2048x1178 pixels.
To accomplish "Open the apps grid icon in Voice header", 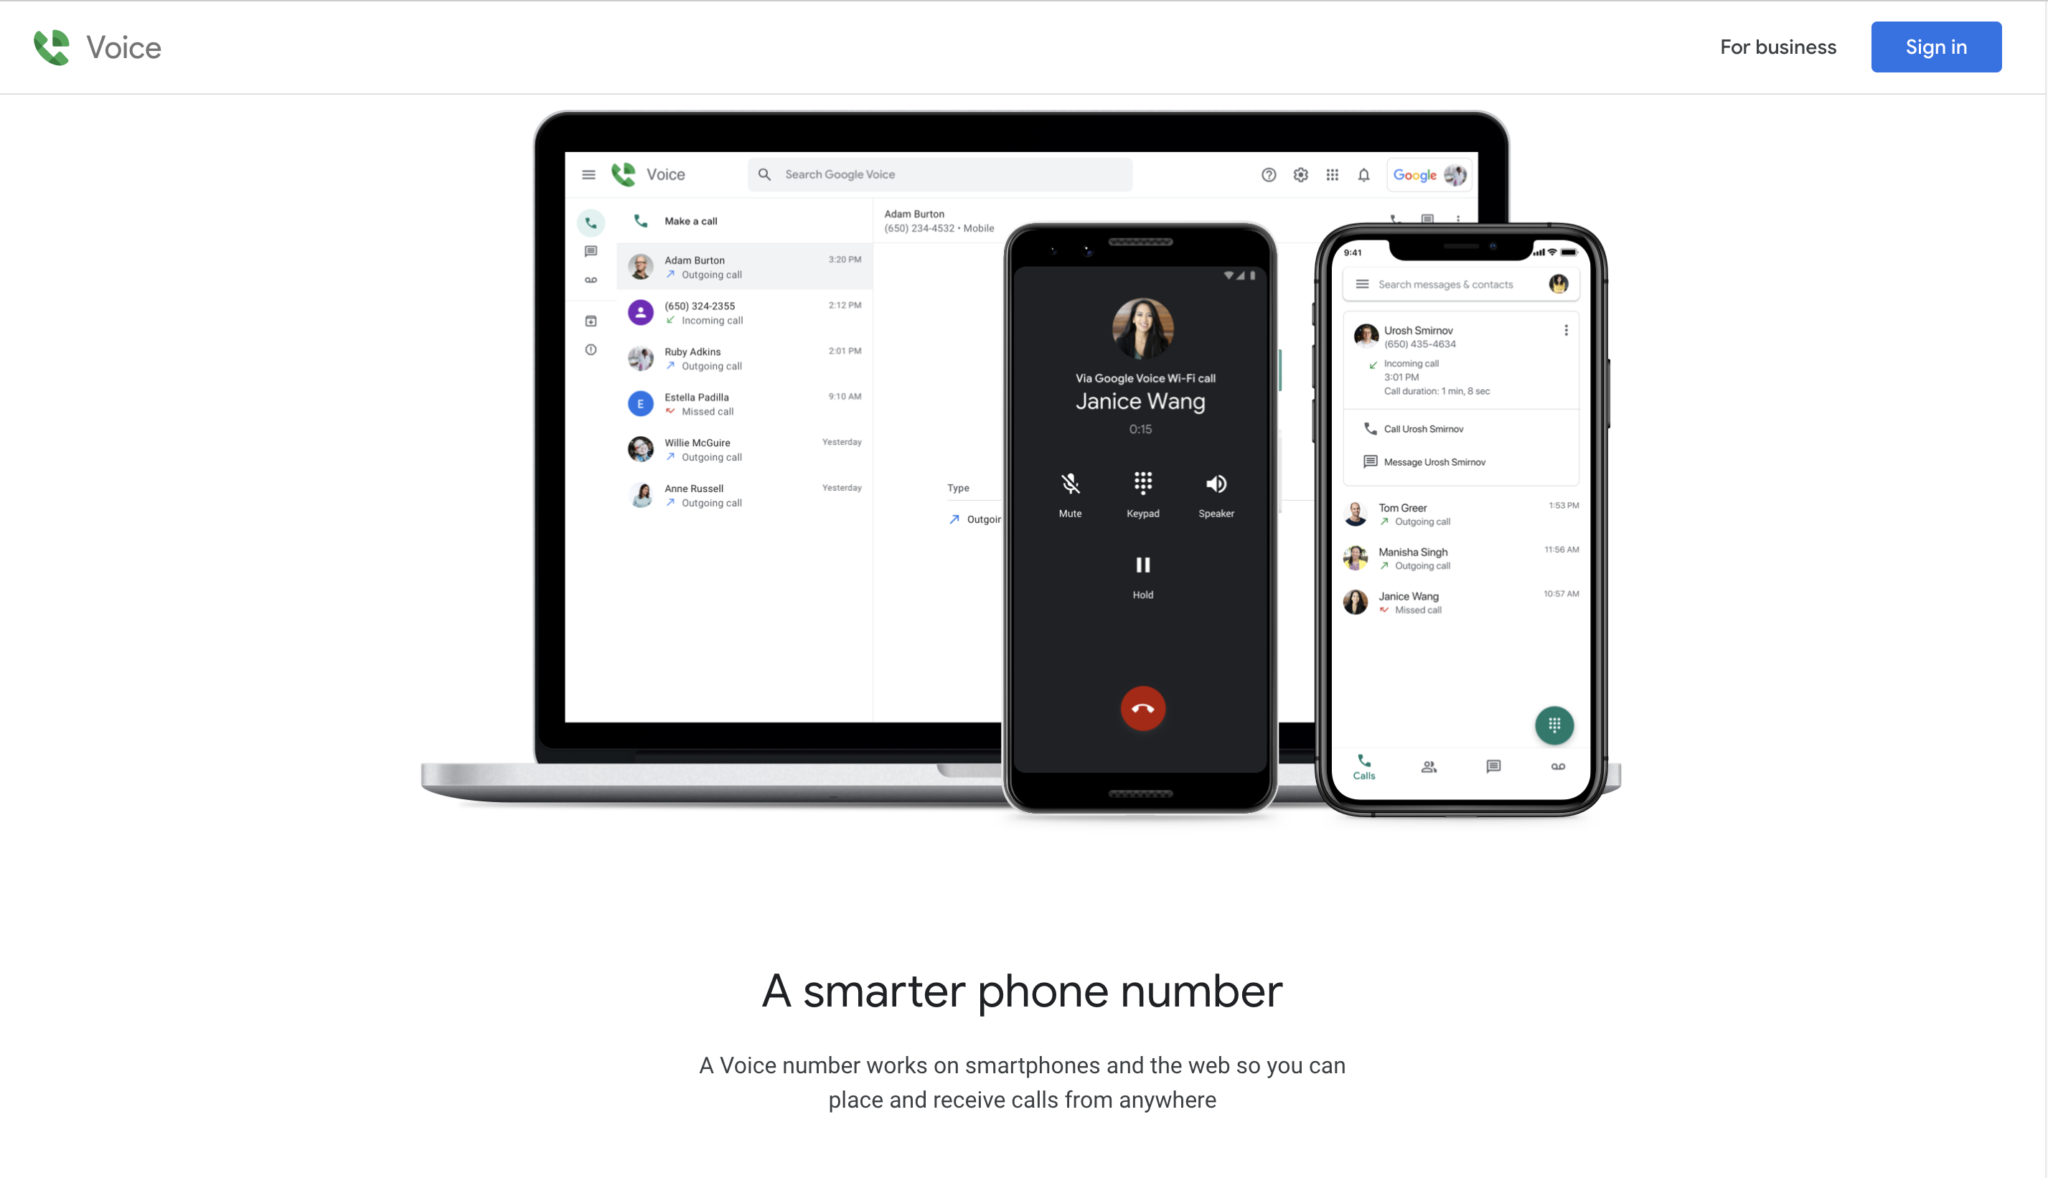I will [1332, 175].
